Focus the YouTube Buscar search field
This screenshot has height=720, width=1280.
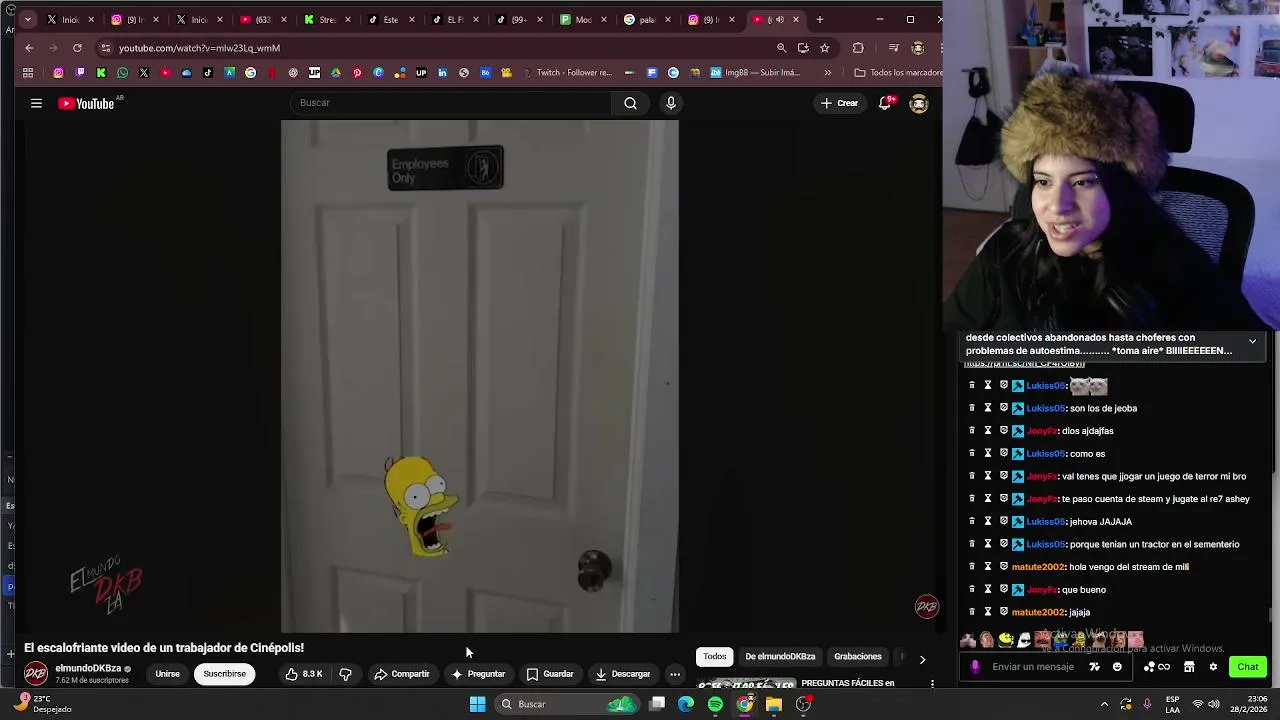tap(450, 103)
